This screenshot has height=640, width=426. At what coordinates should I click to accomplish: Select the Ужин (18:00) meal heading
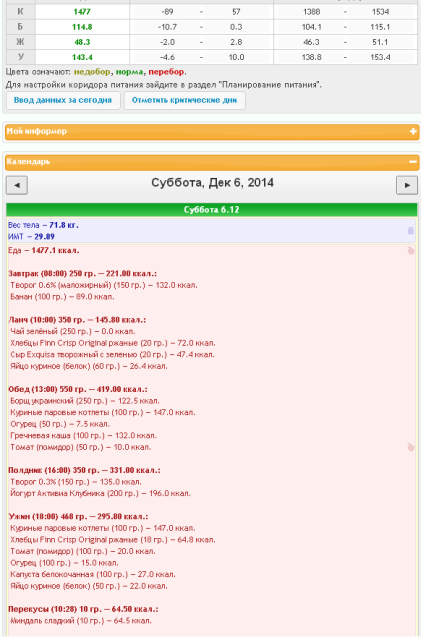(78, 517)
